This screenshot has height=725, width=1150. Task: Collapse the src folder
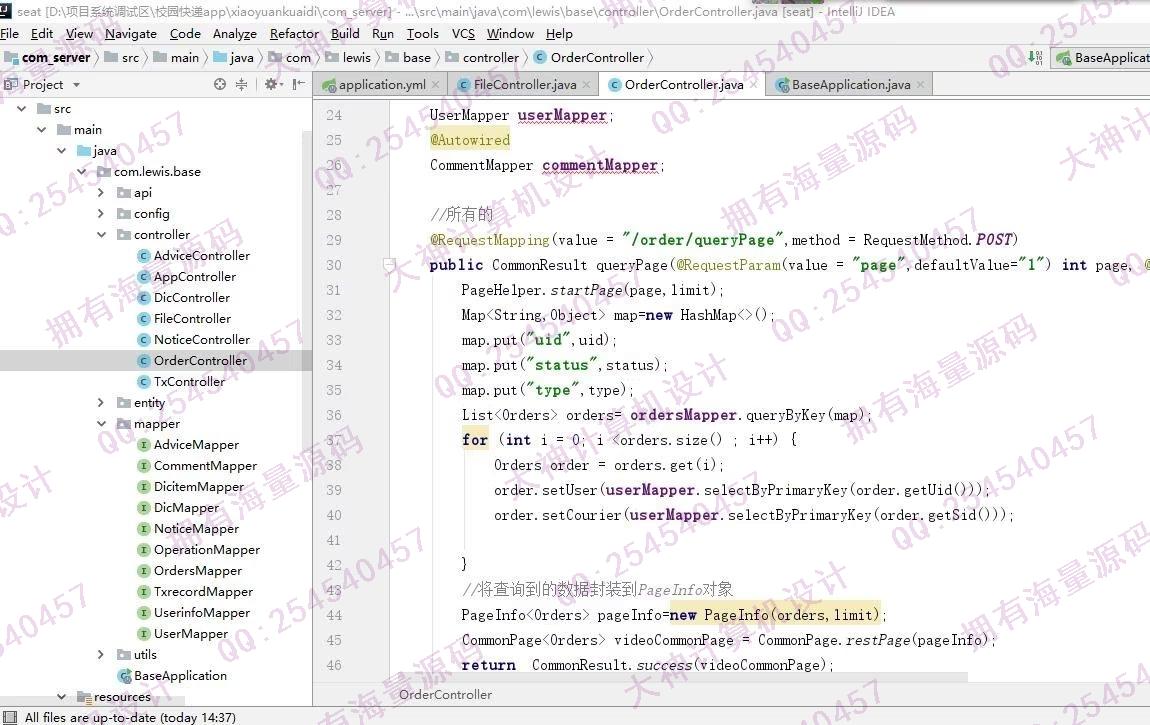point(22,108)
